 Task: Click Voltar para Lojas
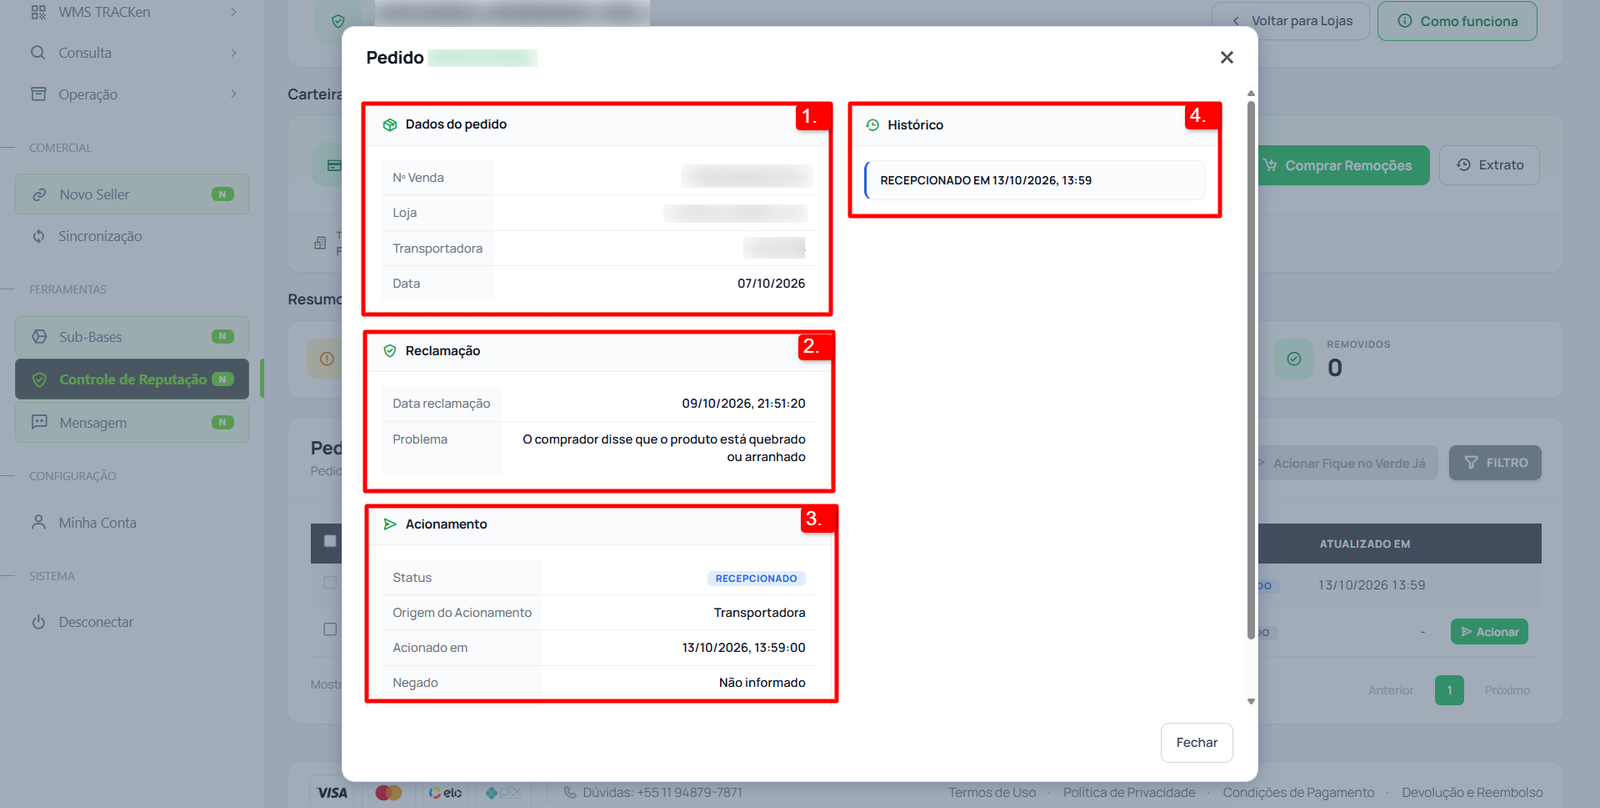[1291, 21]
